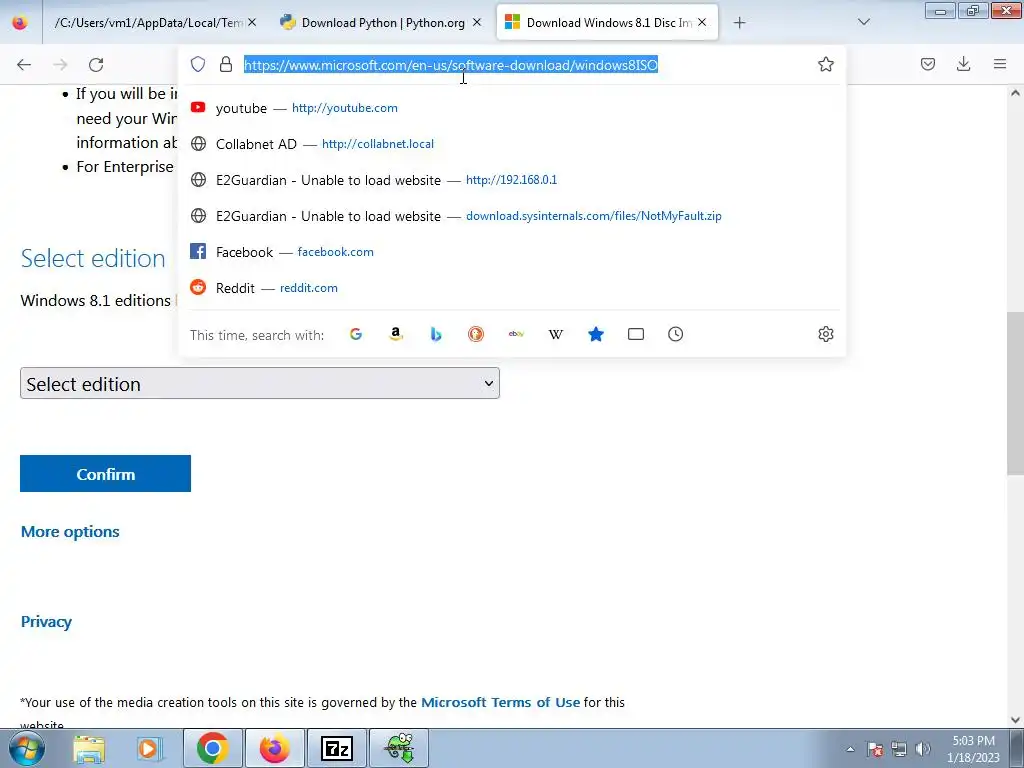Reload the page with the refresh icon
1024x768 pixels.
tap(96, 65)
